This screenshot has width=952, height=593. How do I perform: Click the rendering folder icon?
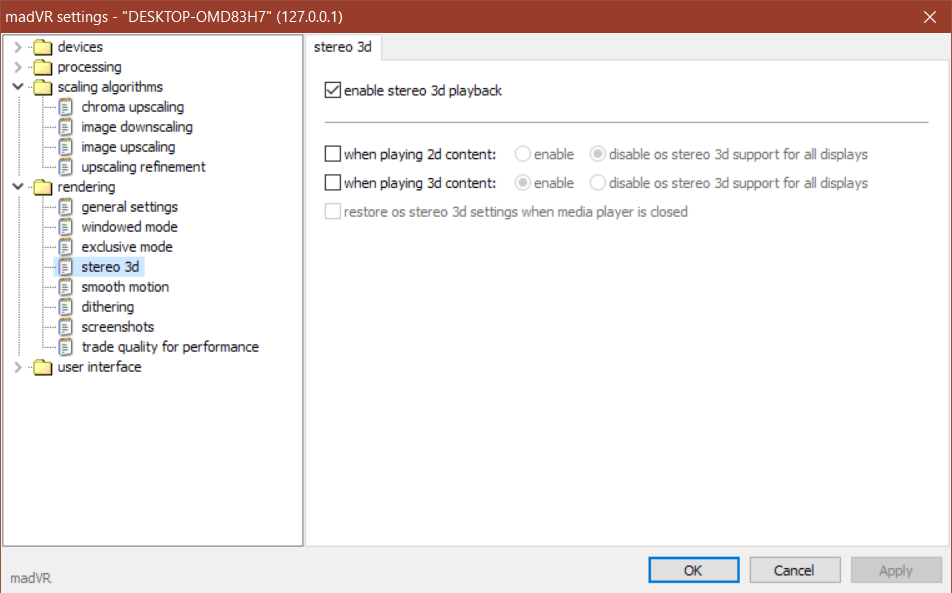pyautogui.click(x=42, y=187)
